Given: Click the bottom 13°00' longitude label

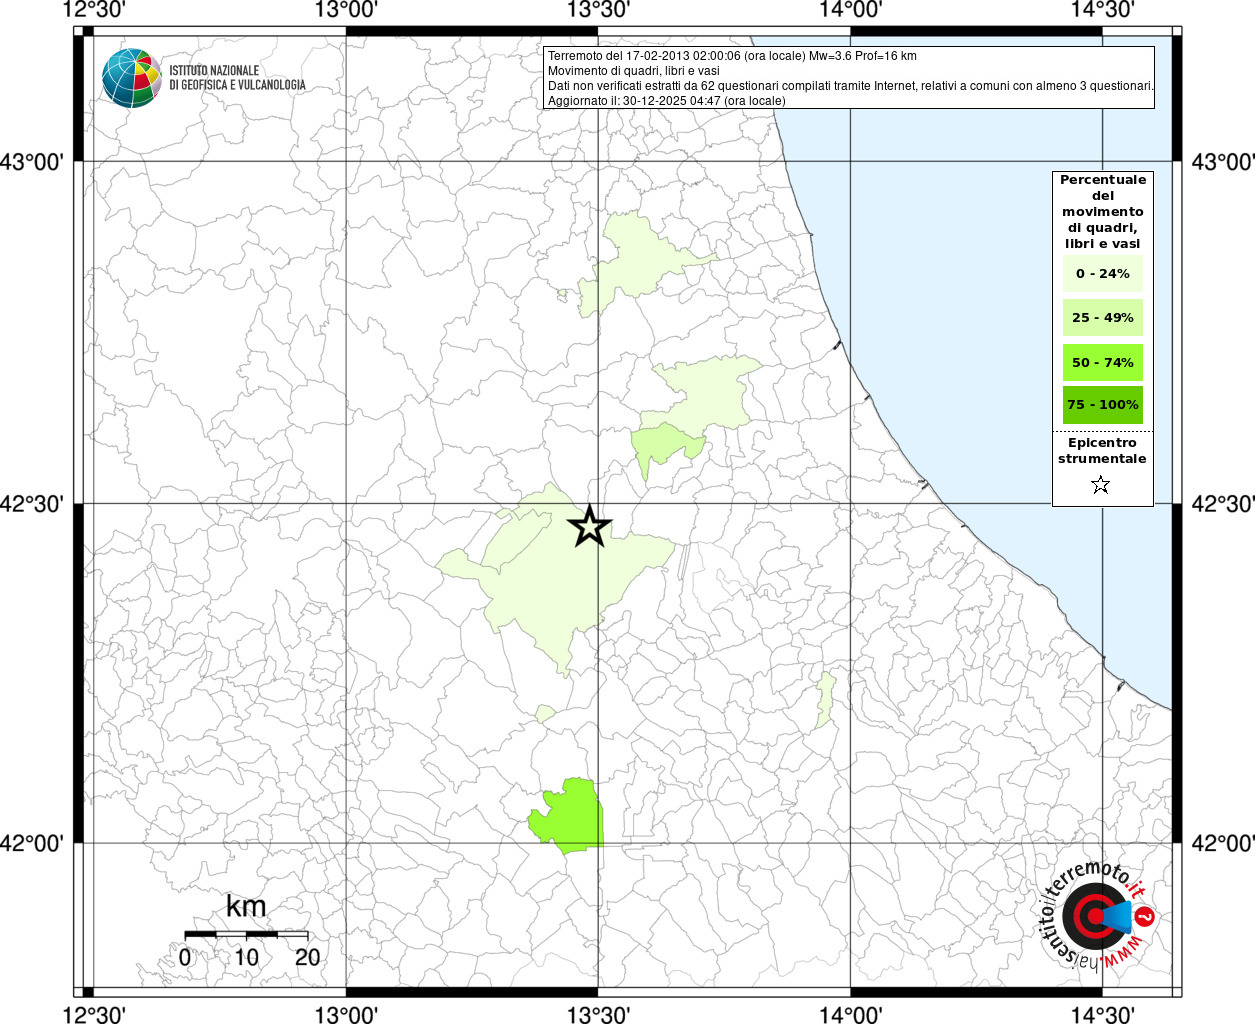Looking at the screenshot, I should pyautogui.click(x=346, y=1014).
